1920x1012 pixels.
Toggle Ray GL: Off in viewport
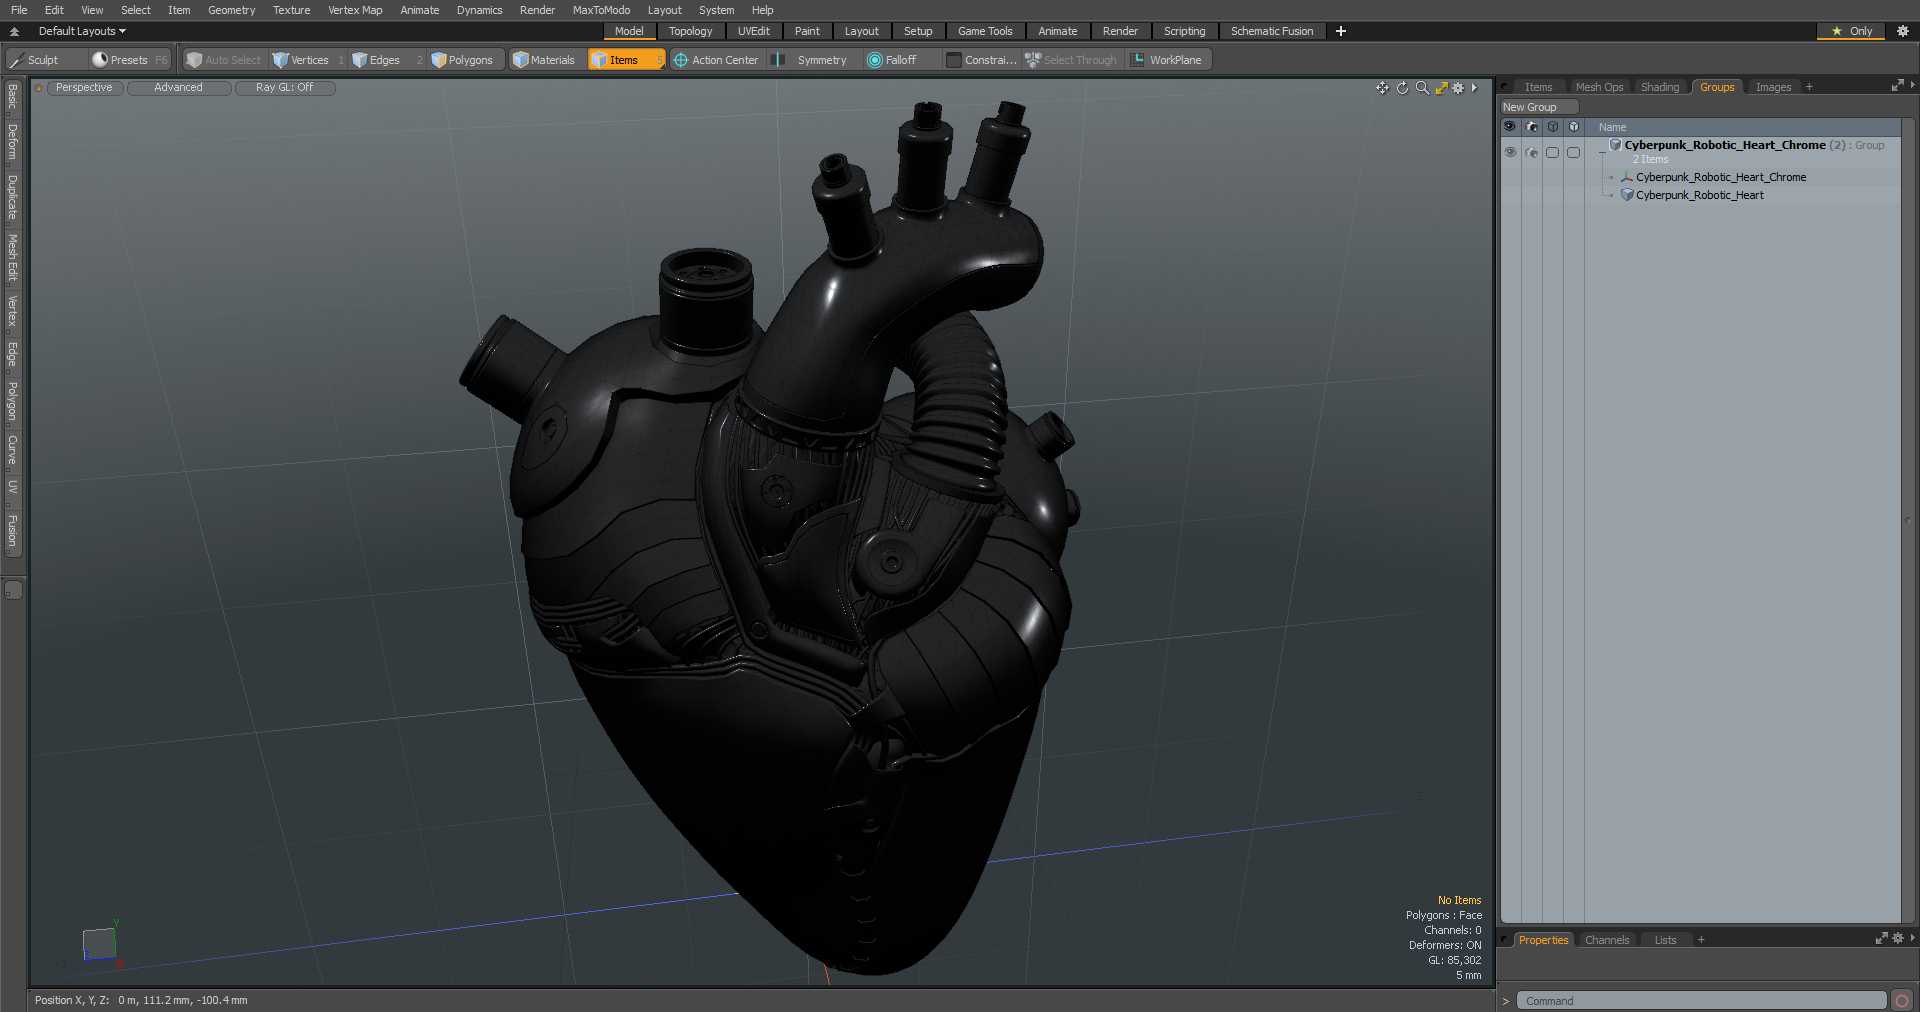coord(284,88)
